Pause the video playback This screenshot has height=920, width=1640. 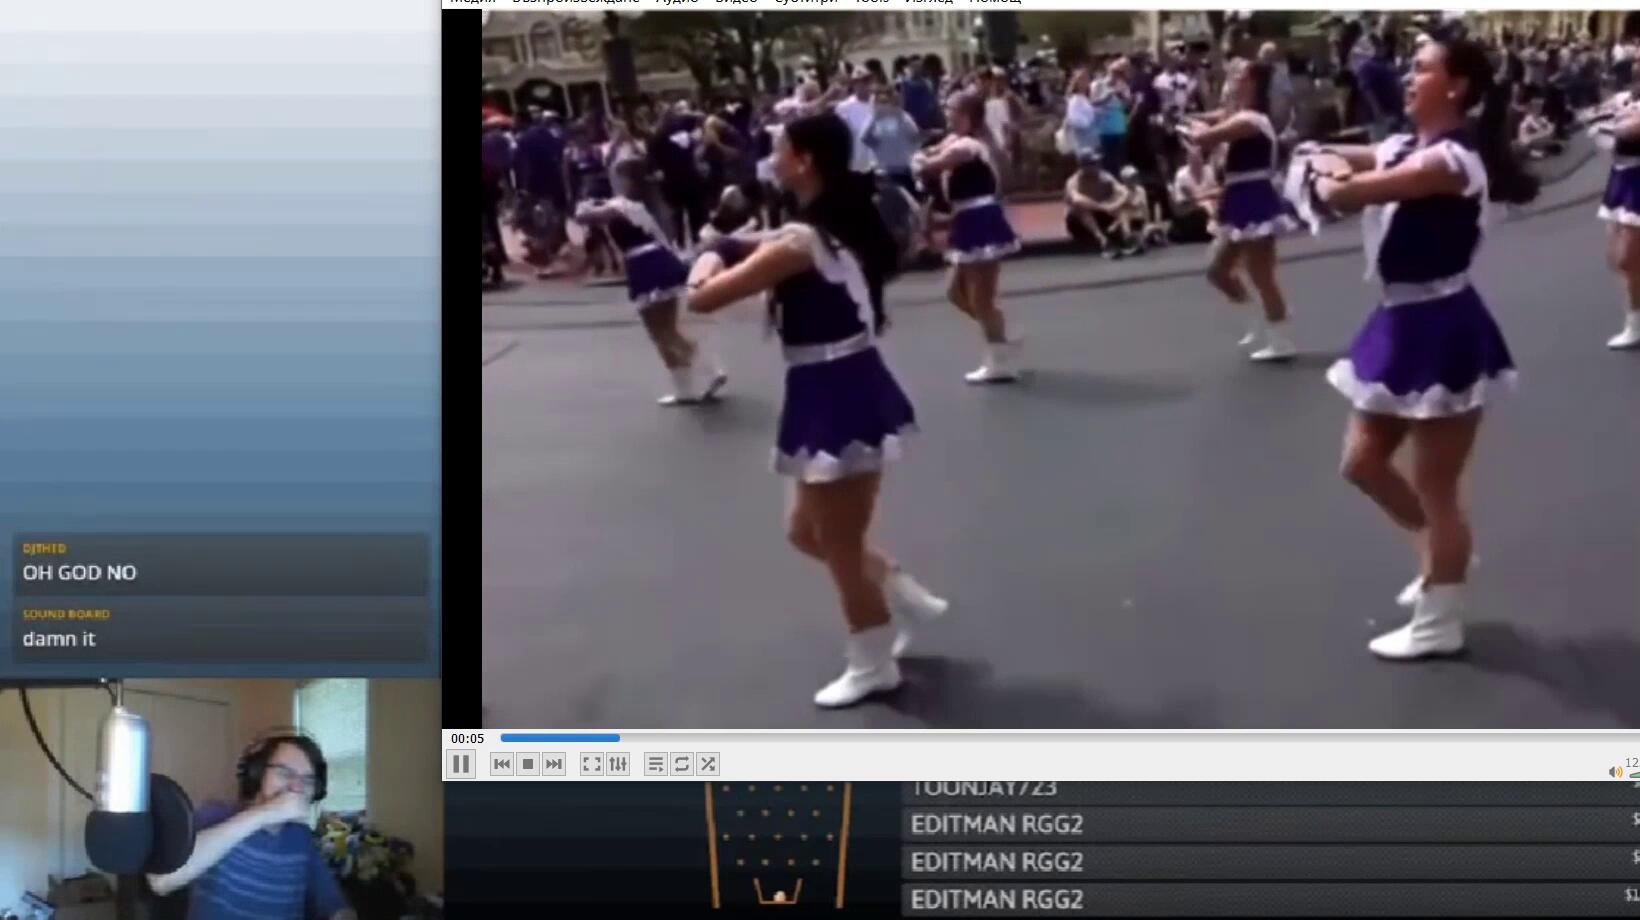(461, 764)
